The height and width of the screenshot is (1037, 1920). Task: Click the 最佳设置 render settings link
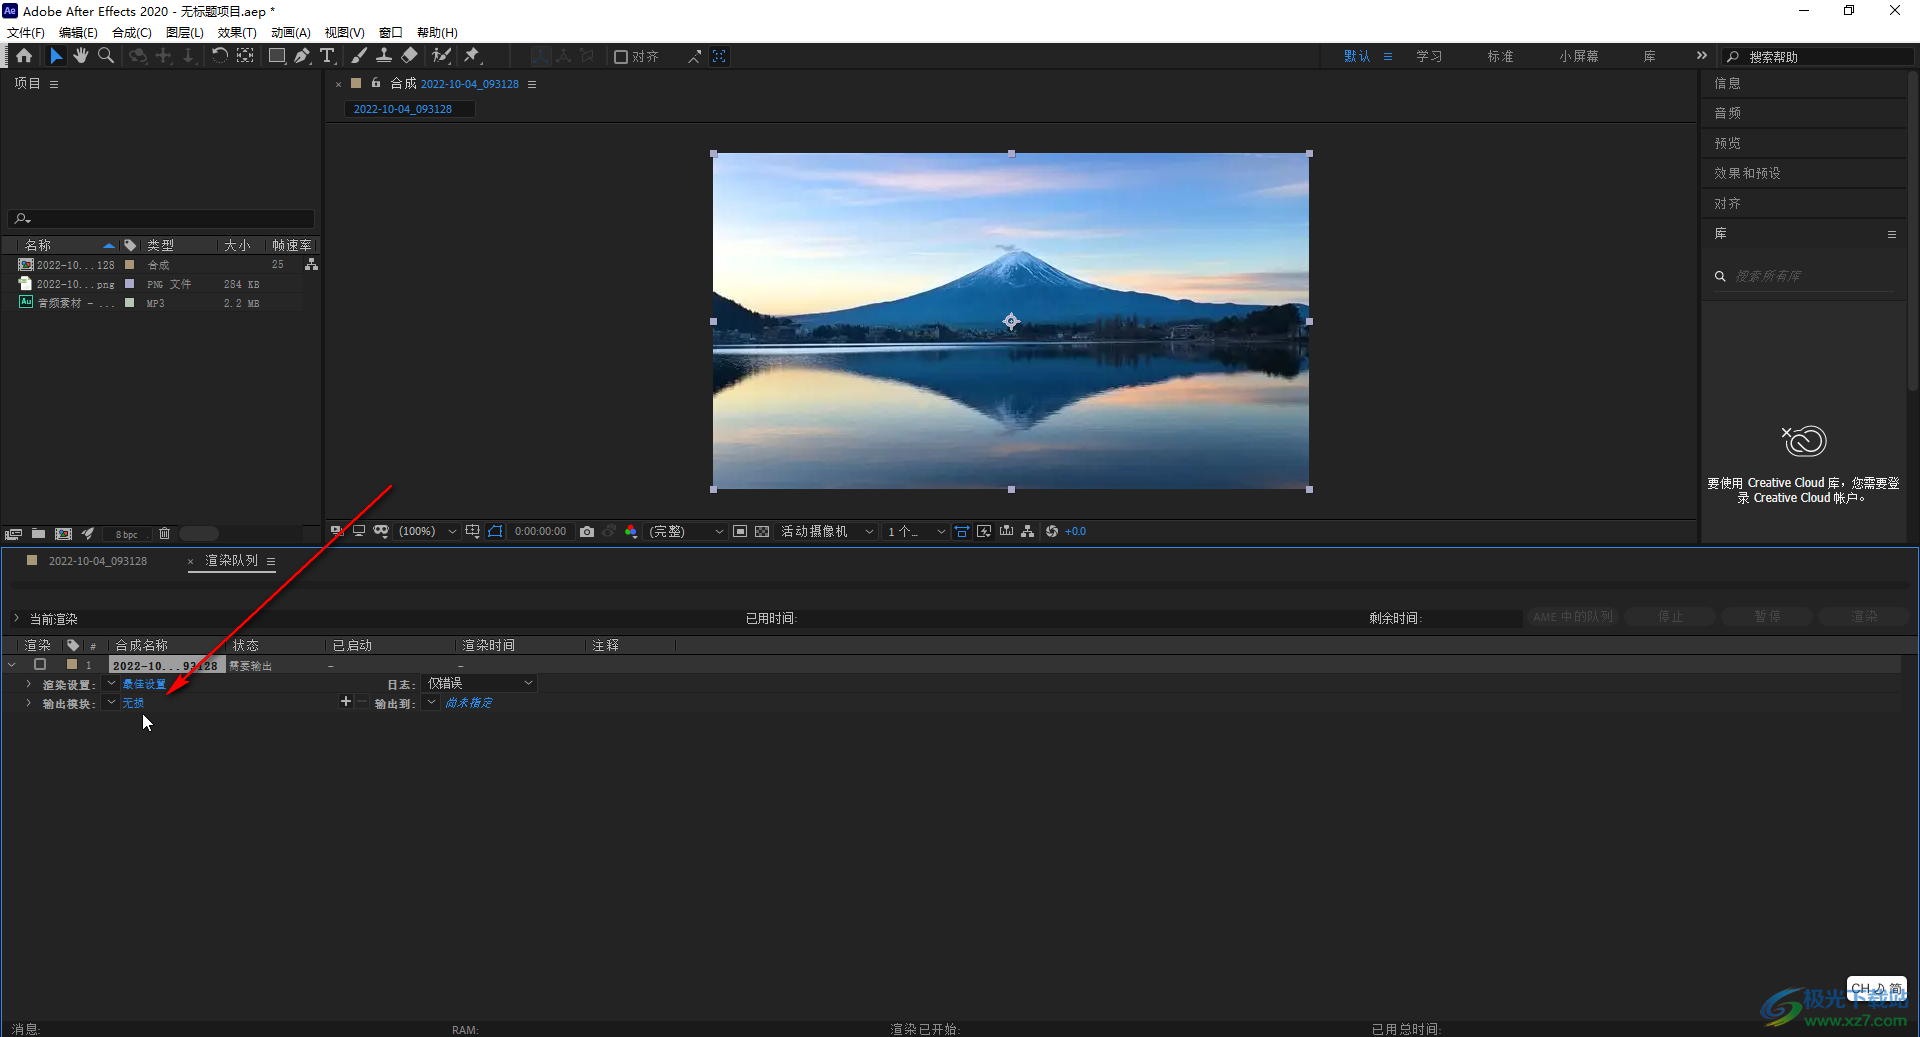point(144,684)
